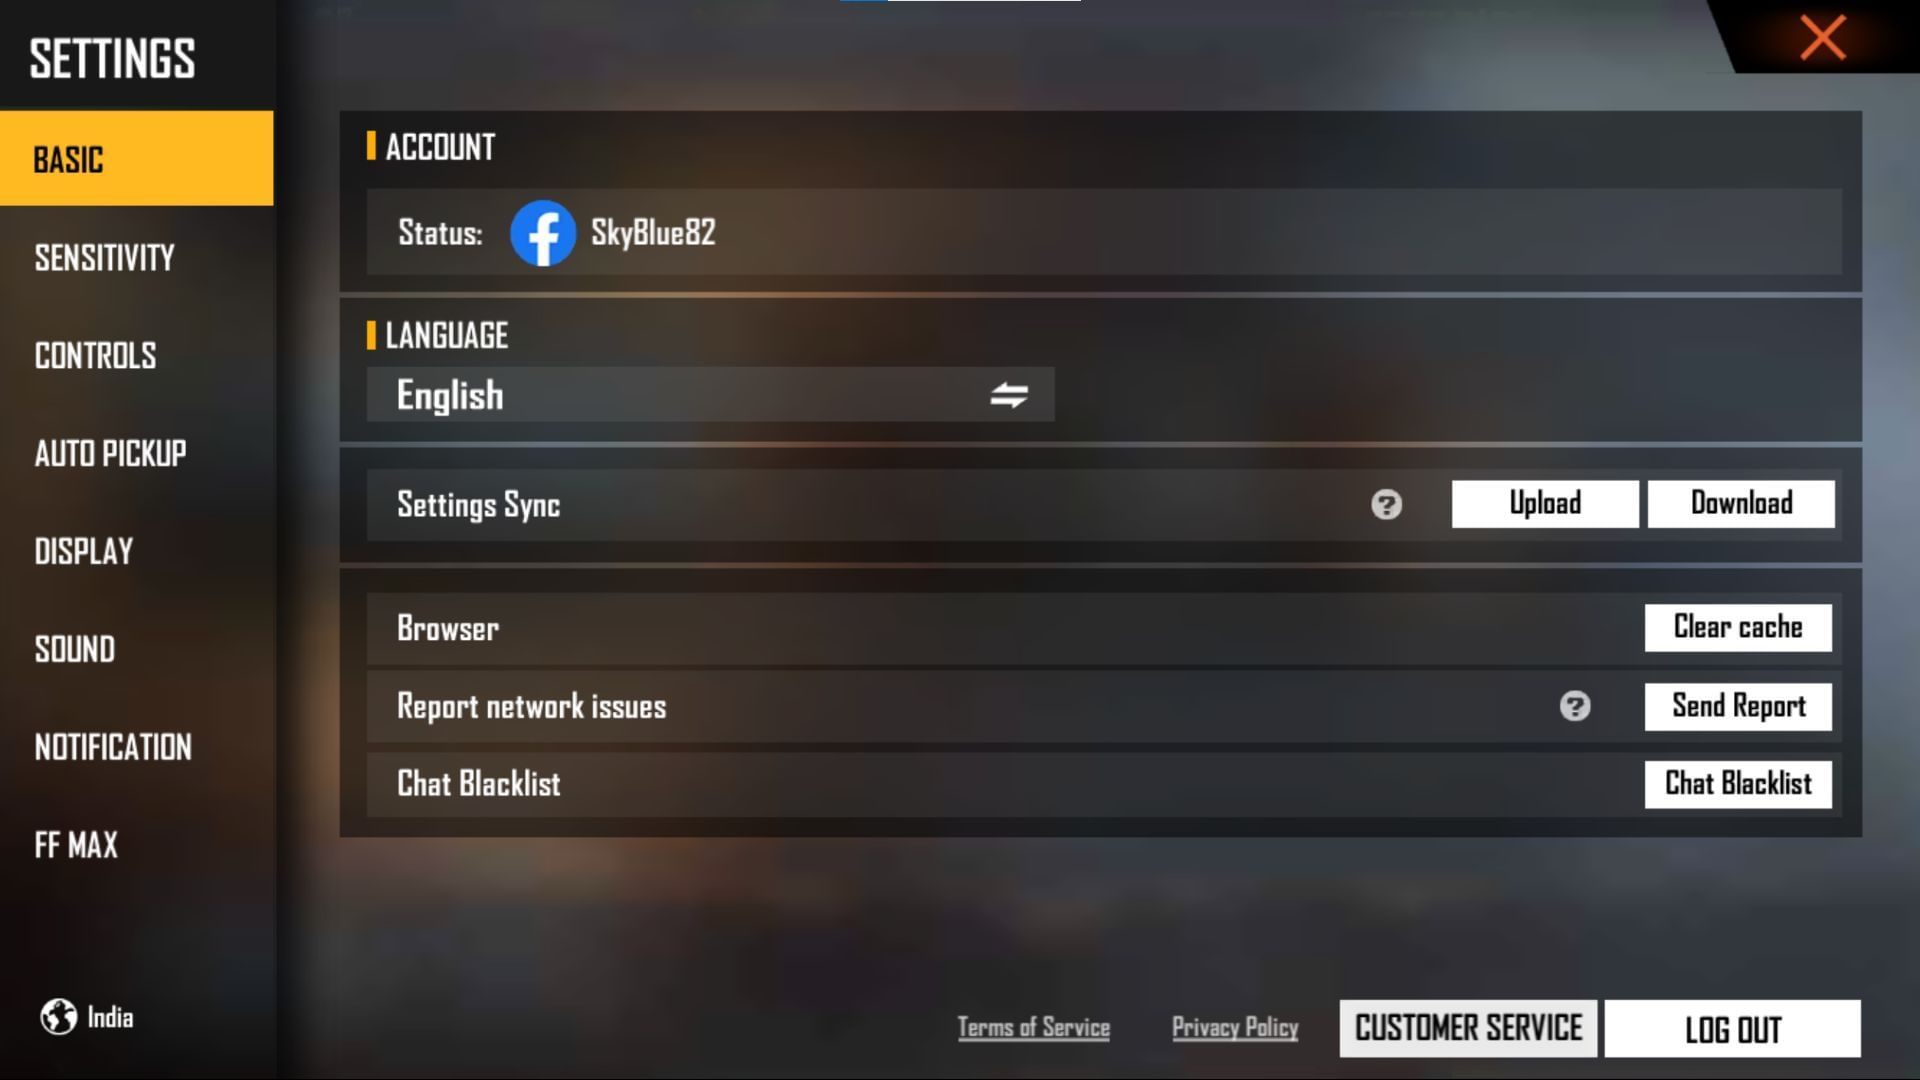Click the Terms of Service link
Image resolution: width=1920 pixels, height=1080 pixels.
pyautogui.click(x=1033, y=1027)
